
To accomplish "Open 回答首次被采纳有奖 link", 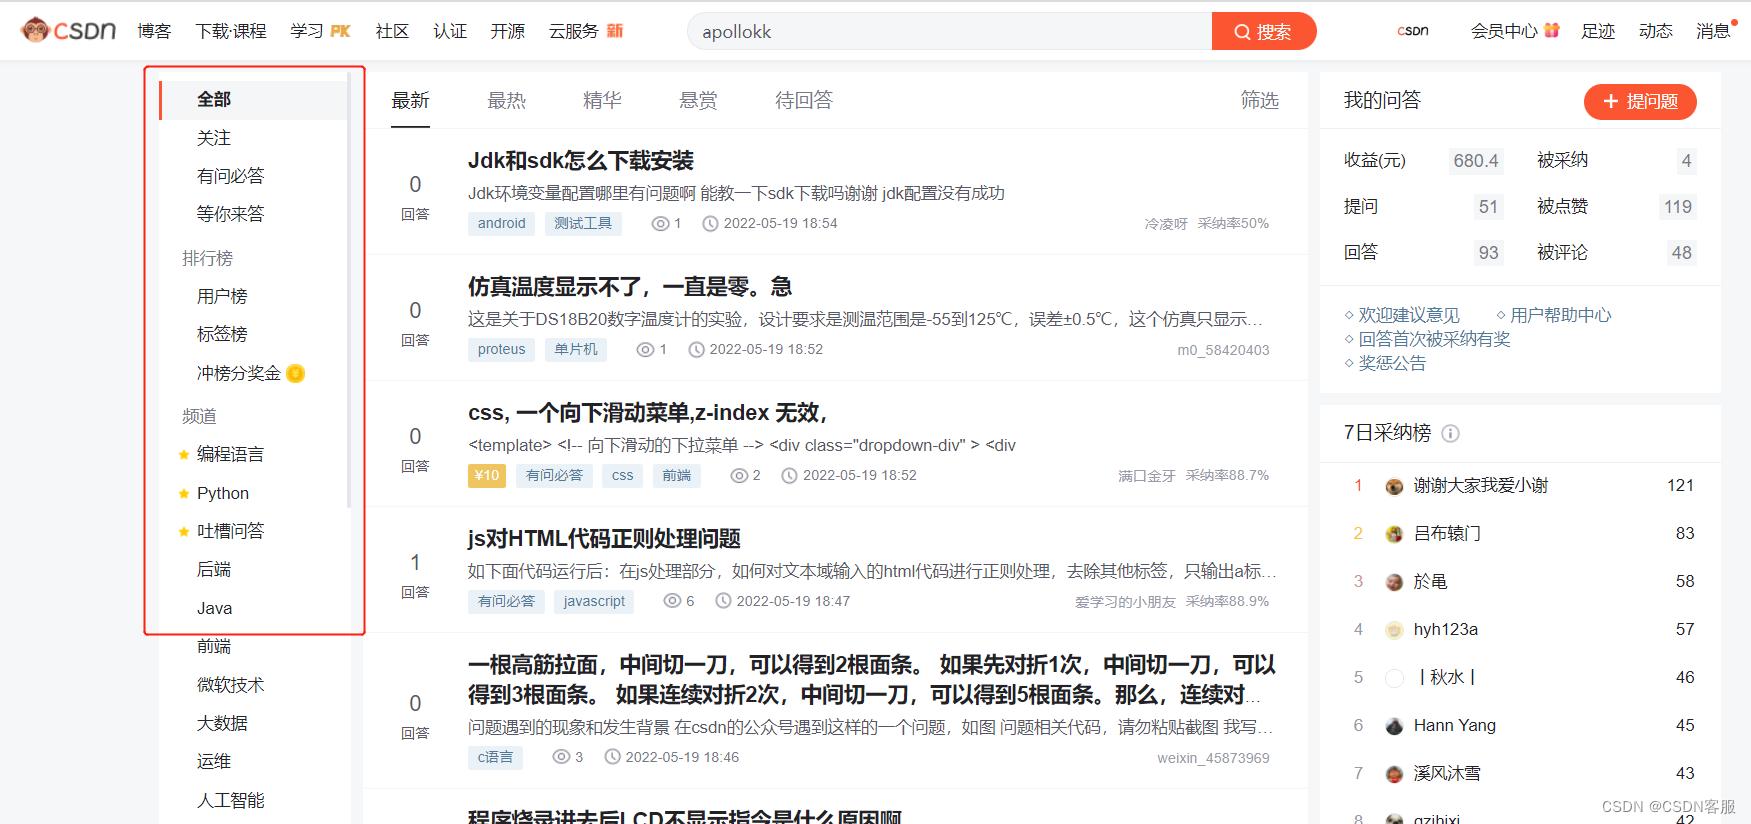I will [1434, 339].
